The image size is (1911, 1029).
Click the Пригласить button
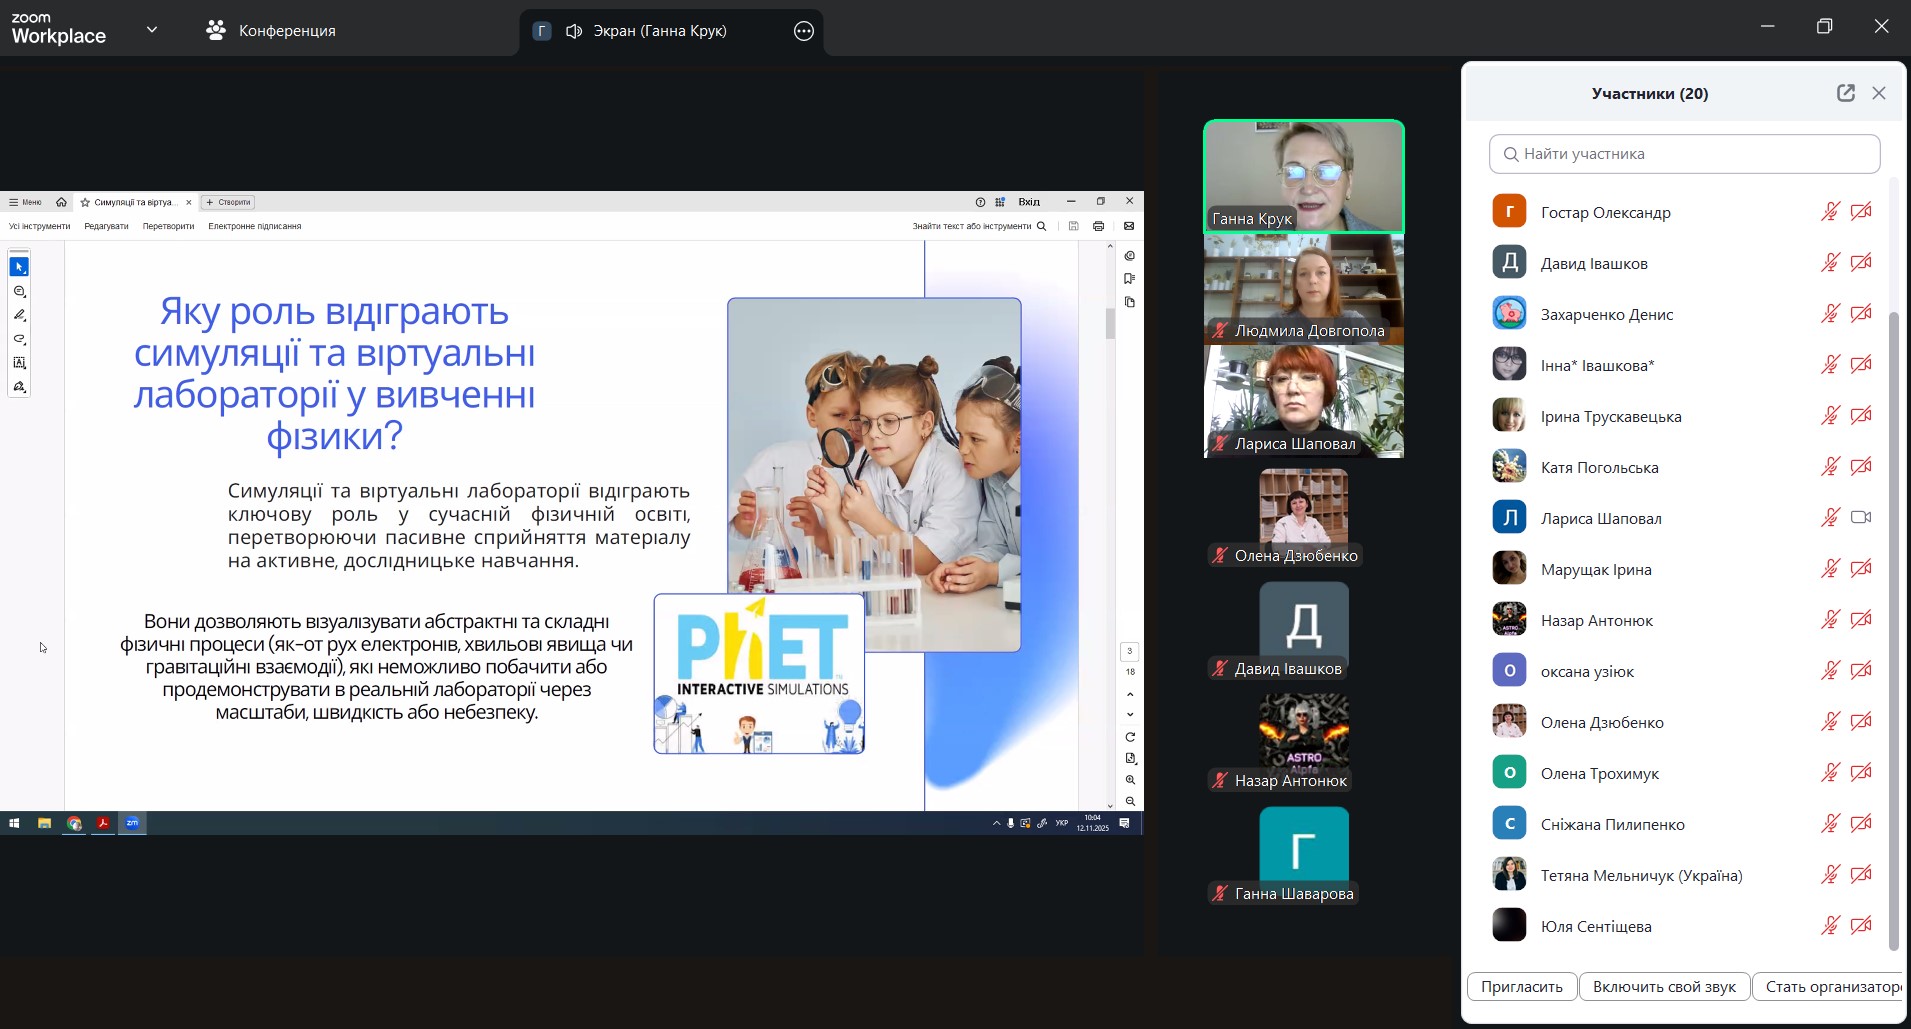1521,987
